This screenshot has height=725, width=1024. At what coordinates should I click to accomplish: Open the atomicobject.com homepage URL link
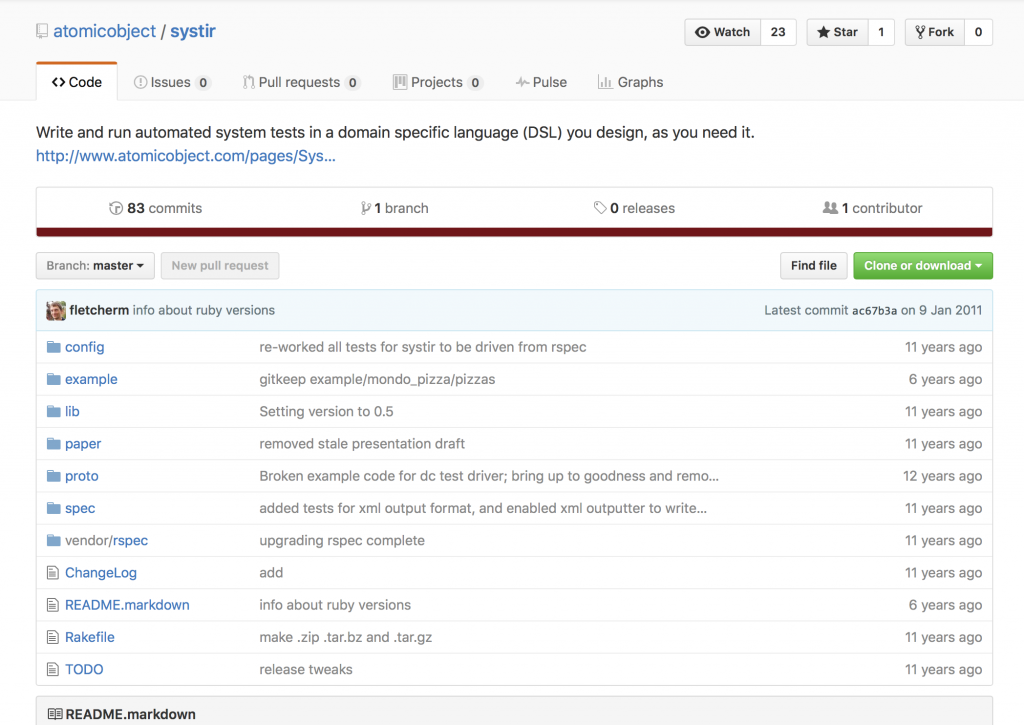(185, 156)
